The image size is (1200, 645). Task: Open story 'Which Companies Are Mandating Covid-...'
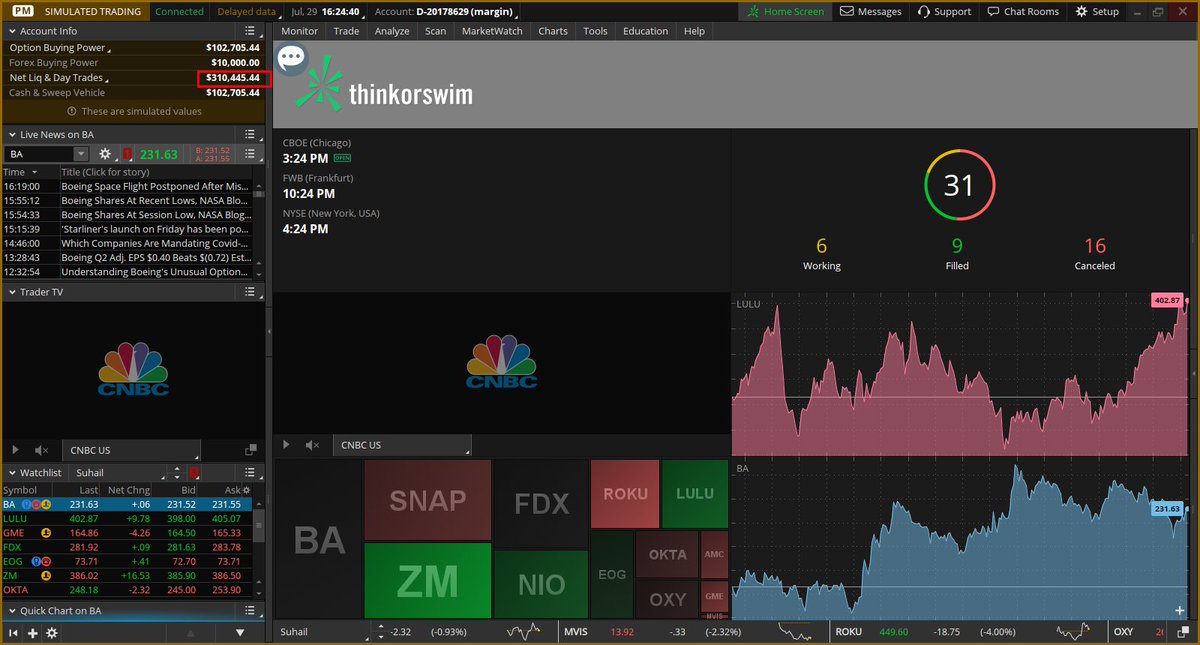tap(153, 243)
